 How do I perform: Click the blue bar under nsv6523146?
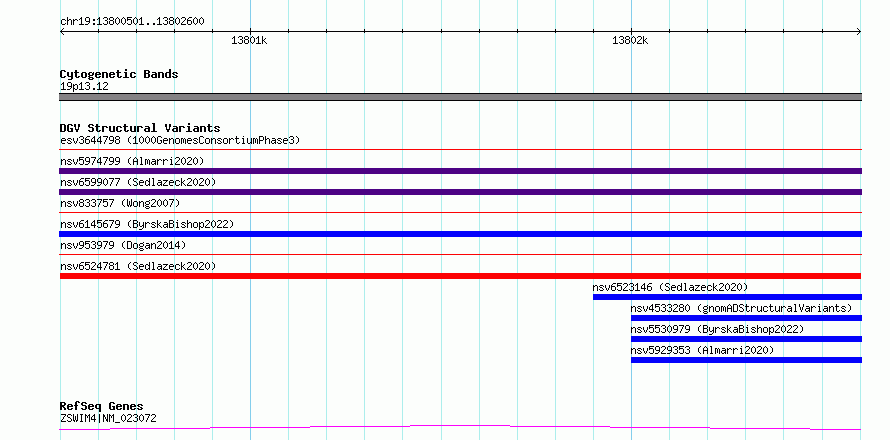click(x=727, y=297)
